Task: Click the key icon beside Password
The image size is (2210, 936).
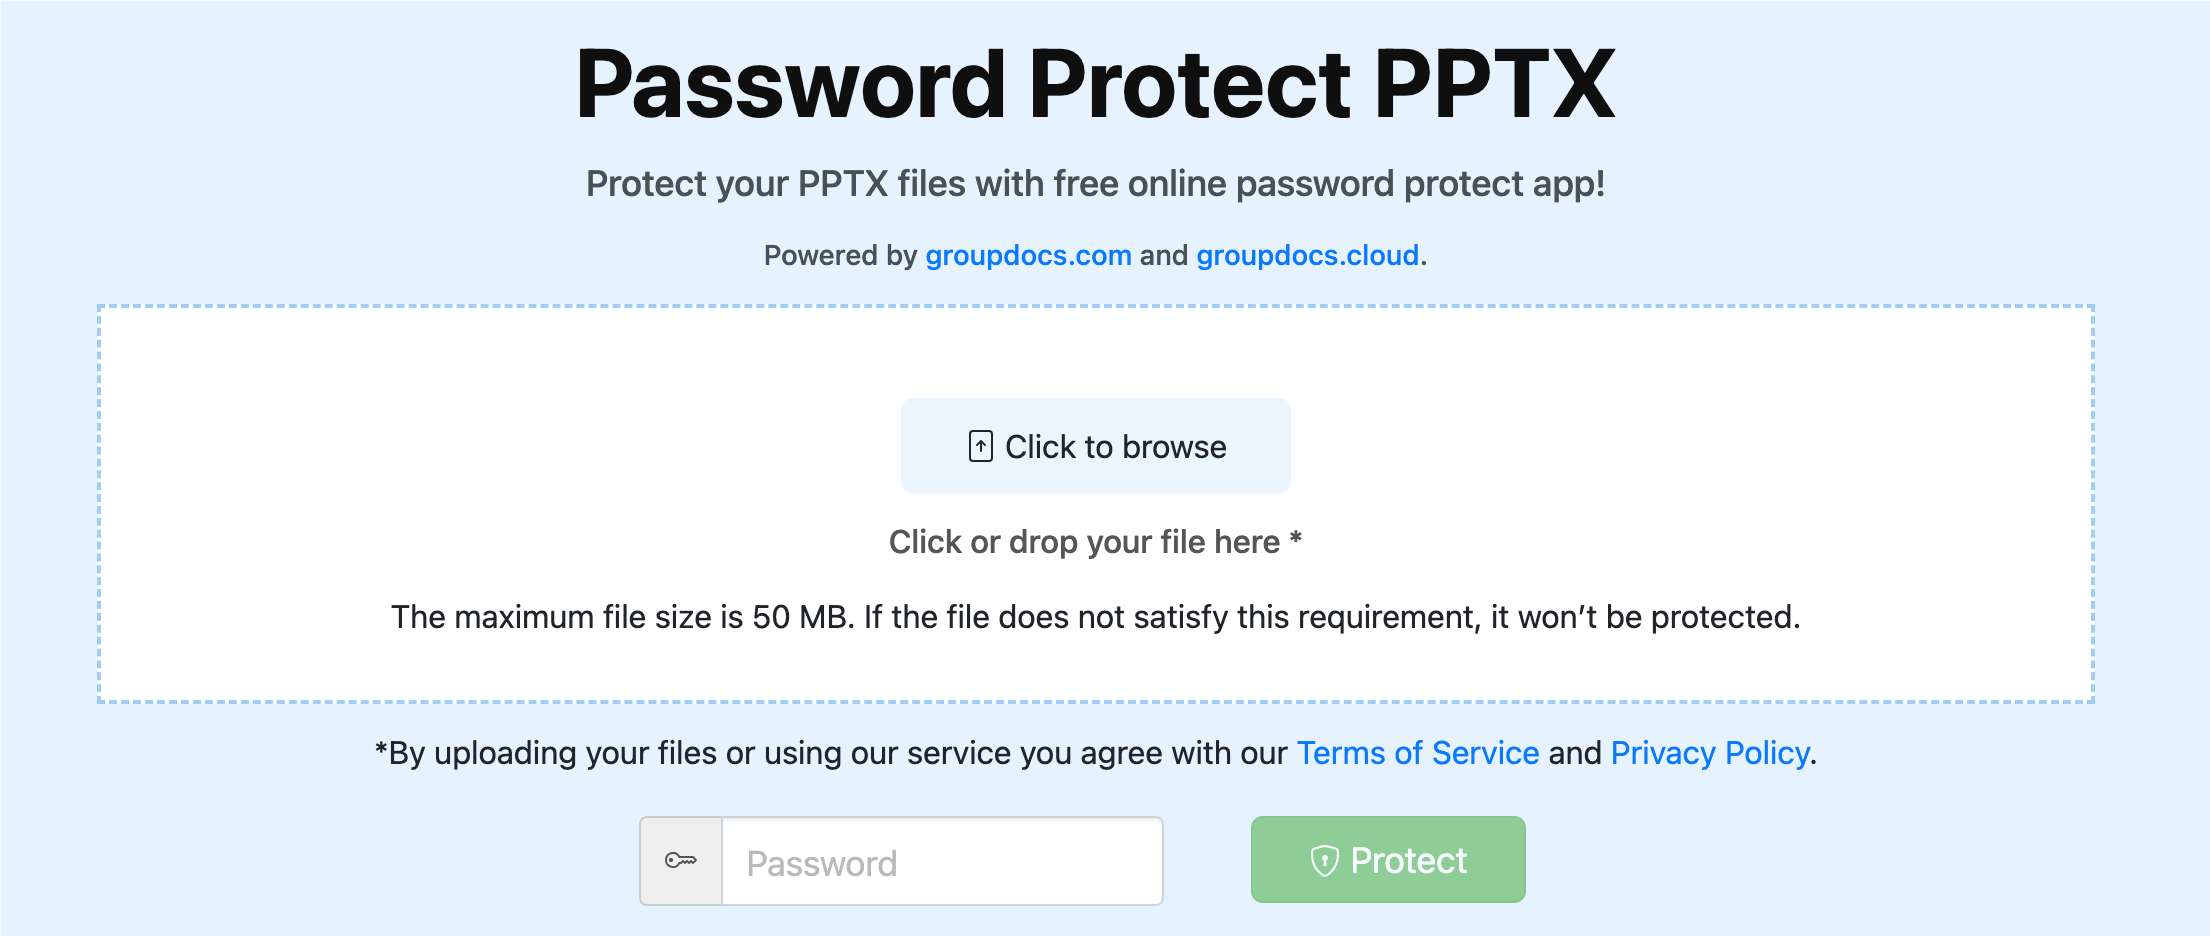Action: (681, 861)
